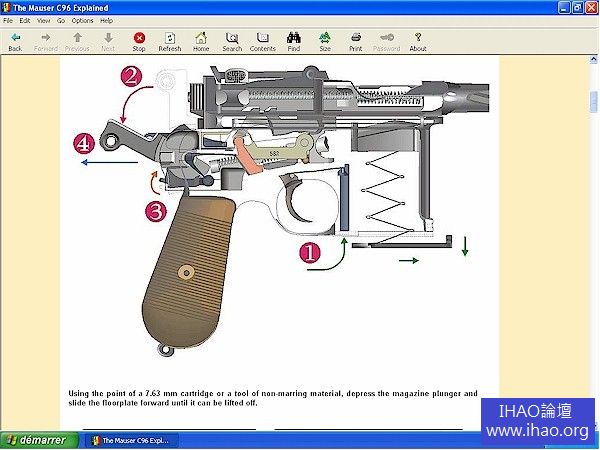The image size is (600, 450).
Task: Stop loading with the red Stop icon
Action: coord(139,38)
